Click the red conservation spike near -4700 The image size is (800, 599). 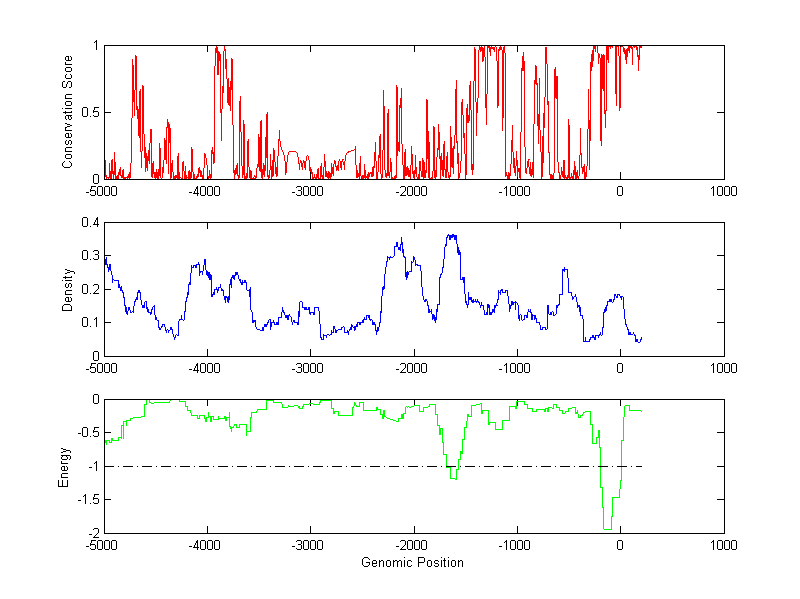(134, 58)
